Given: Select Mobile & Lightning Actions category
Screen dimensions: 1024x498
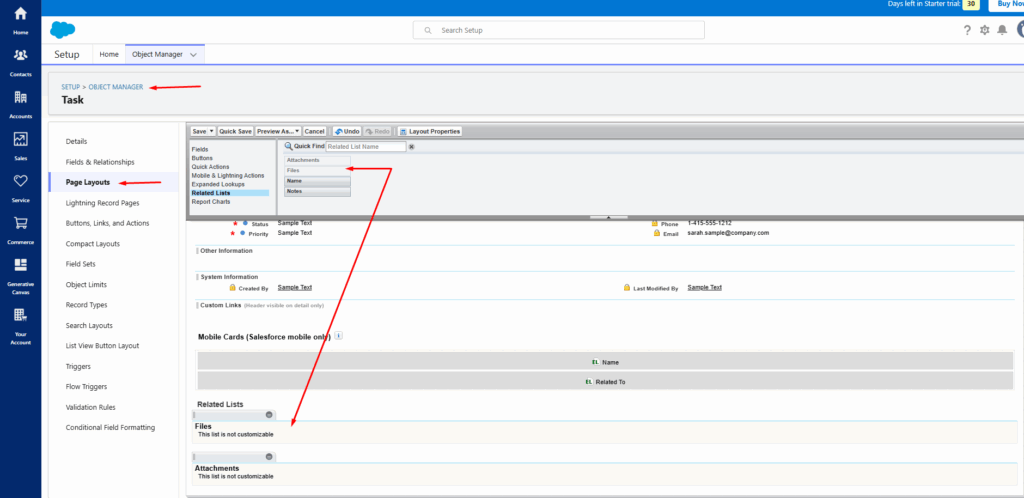Looking at the screenshot, I should 228,176.
